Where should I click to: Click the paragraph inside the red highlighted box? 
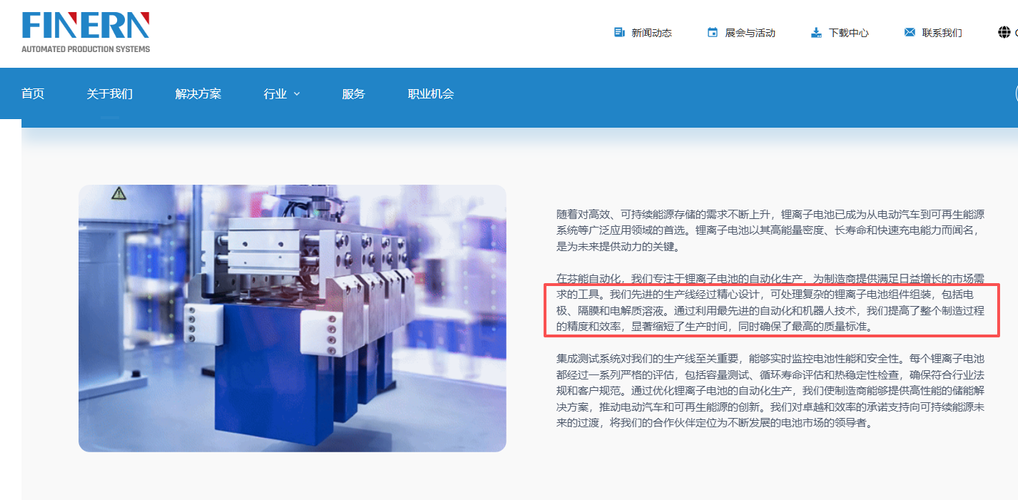tap(771, 310)
